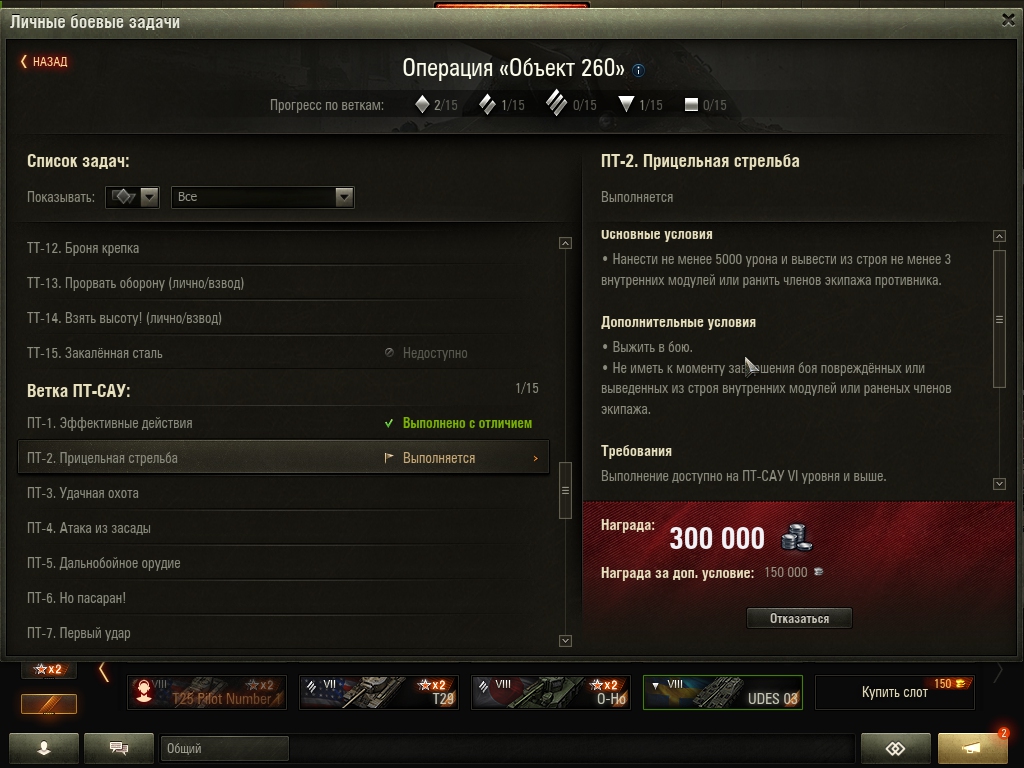Choose the UDES 03 tank in carousel

coord(723,692)
